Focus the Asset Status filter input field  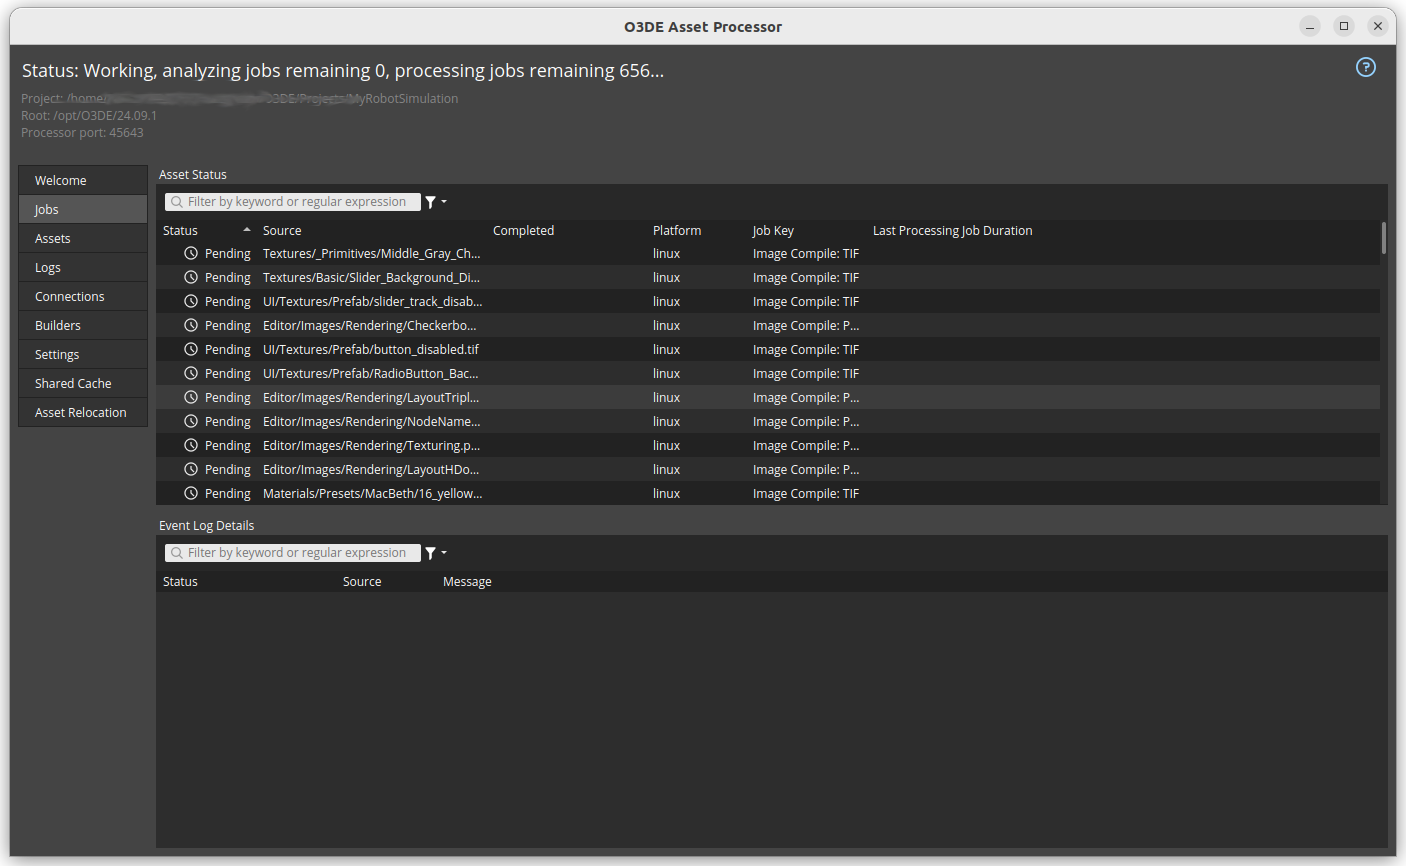[x=293, y=202]
